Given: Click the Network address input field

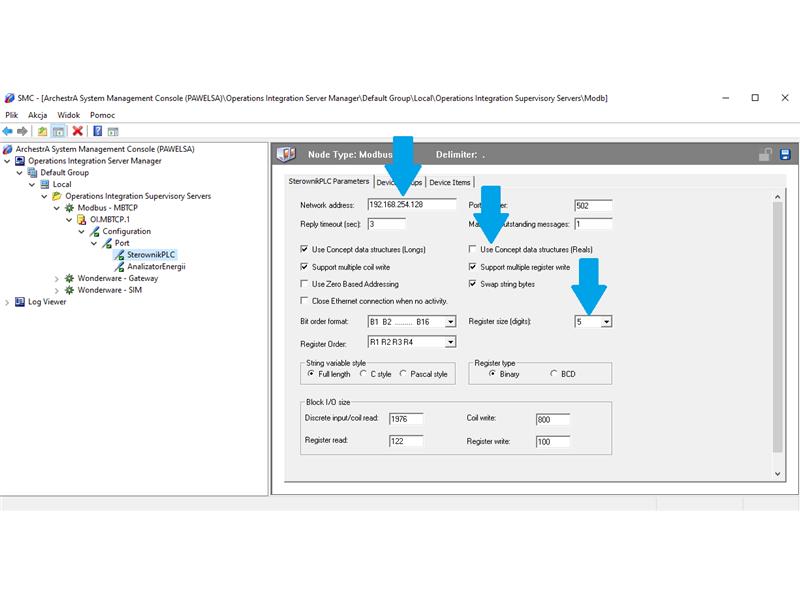Looking at the screenshot, I should tap(412, 205).
